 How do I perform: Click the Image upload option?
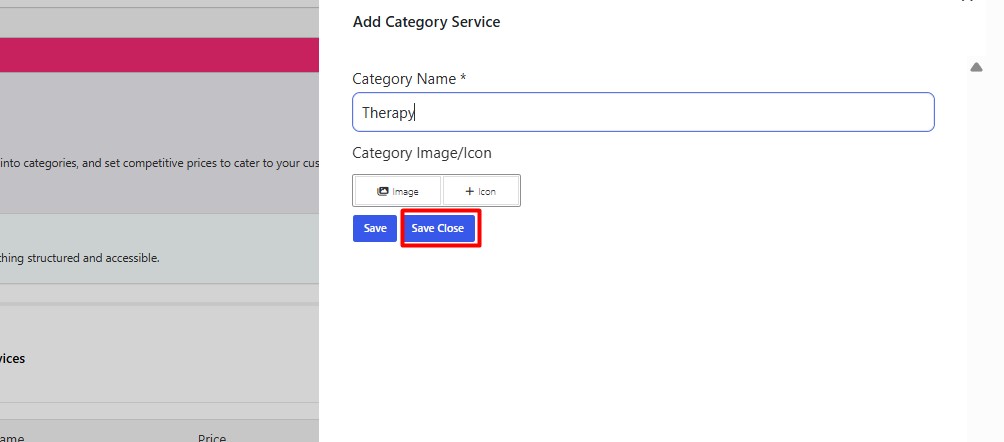click(398, 191)
